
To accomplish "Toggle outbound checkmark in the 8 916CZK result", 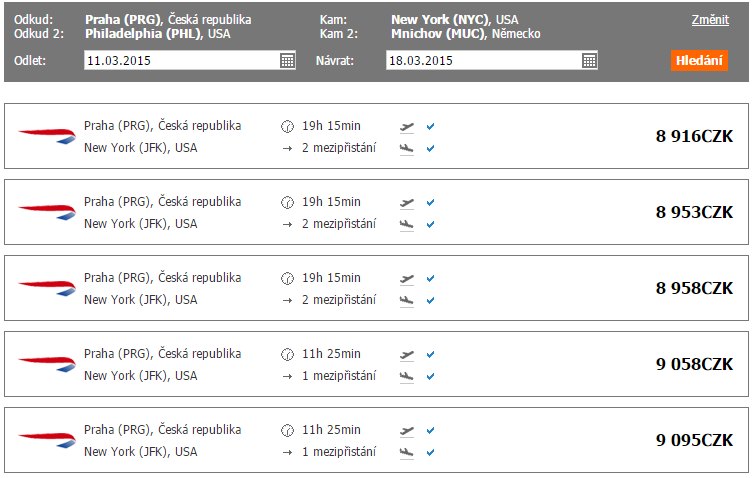I will pyautogui.click(x=430, y=126).
